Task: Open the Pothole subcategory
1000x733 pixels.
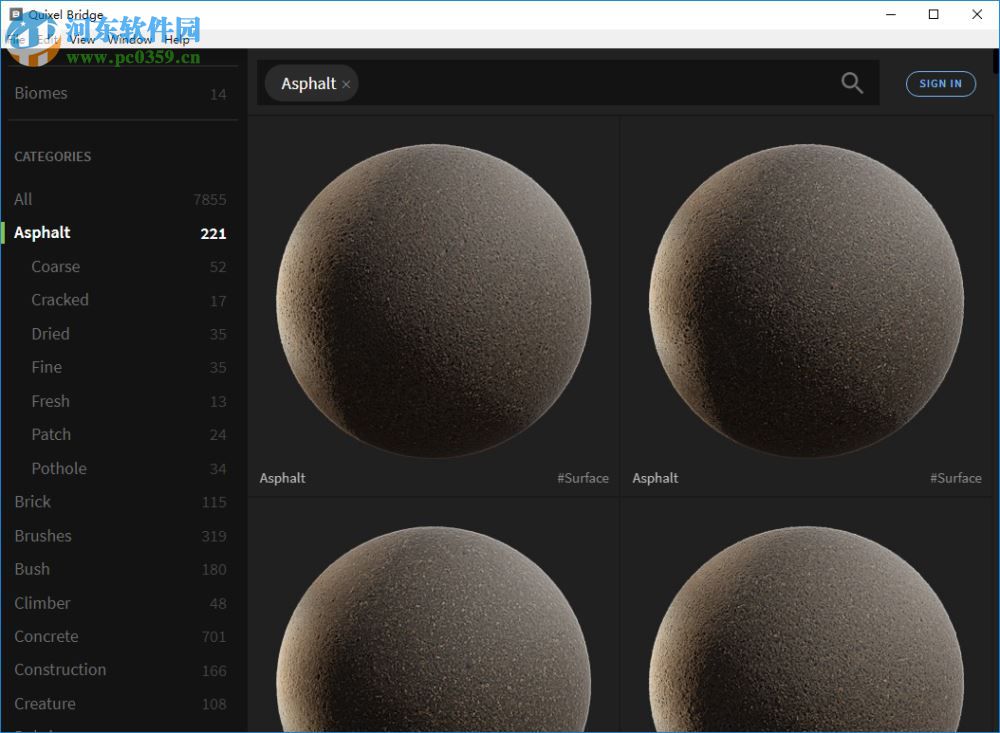Action: point(59,468)
